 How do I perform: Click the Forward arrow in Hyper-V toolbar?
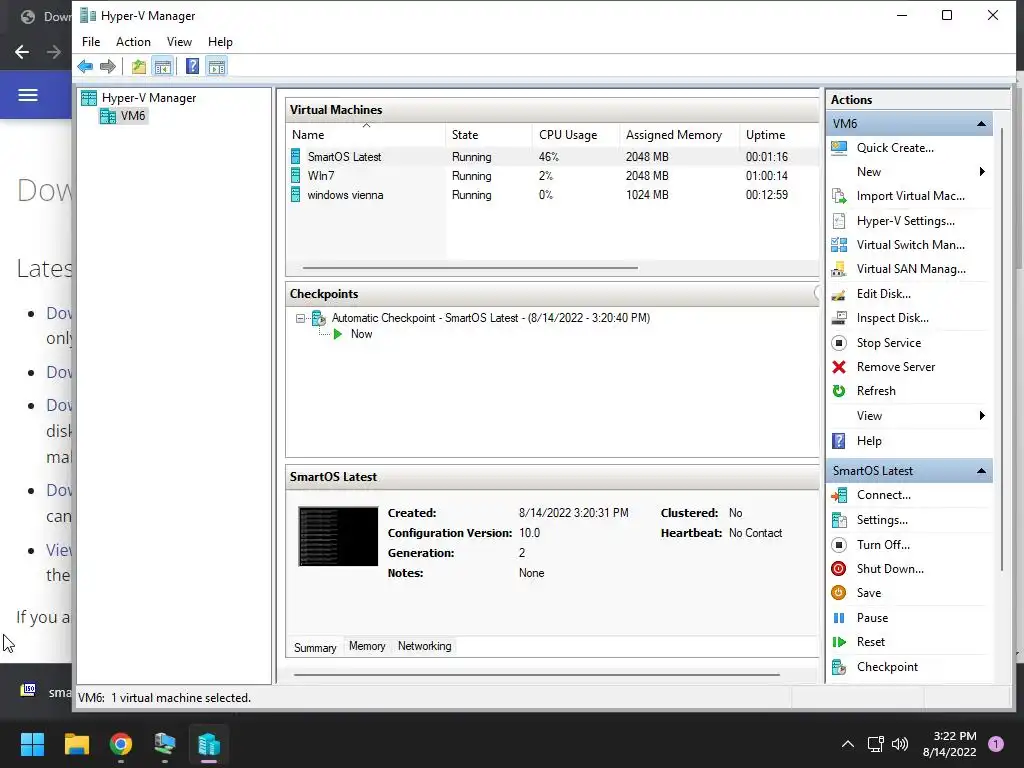[x=108, y=66]
